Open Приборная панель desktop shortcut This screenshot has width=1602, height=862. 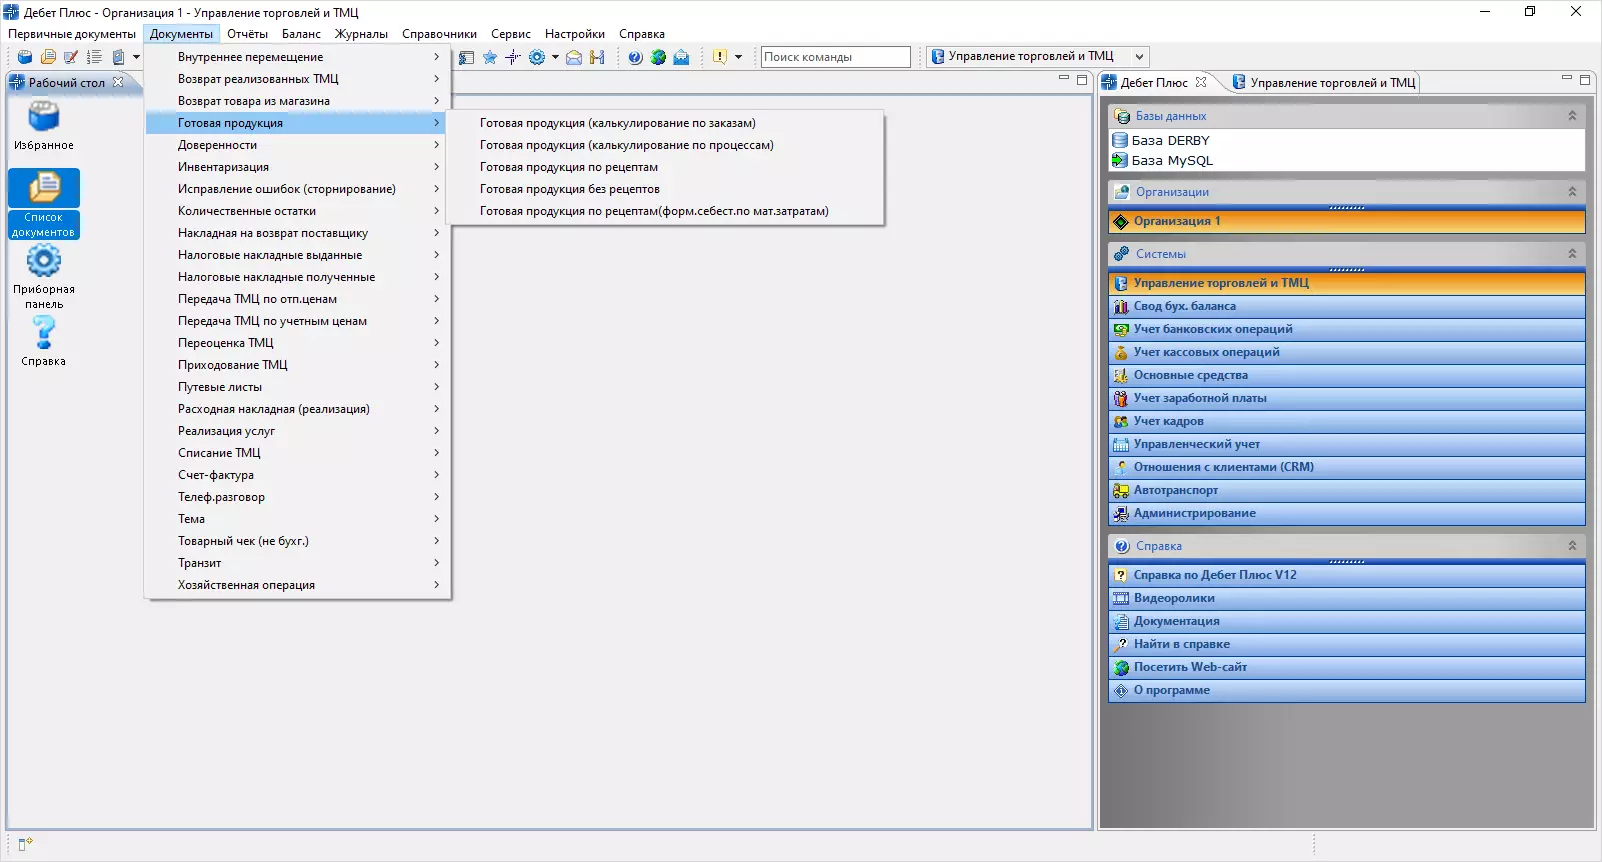(44, 277)
